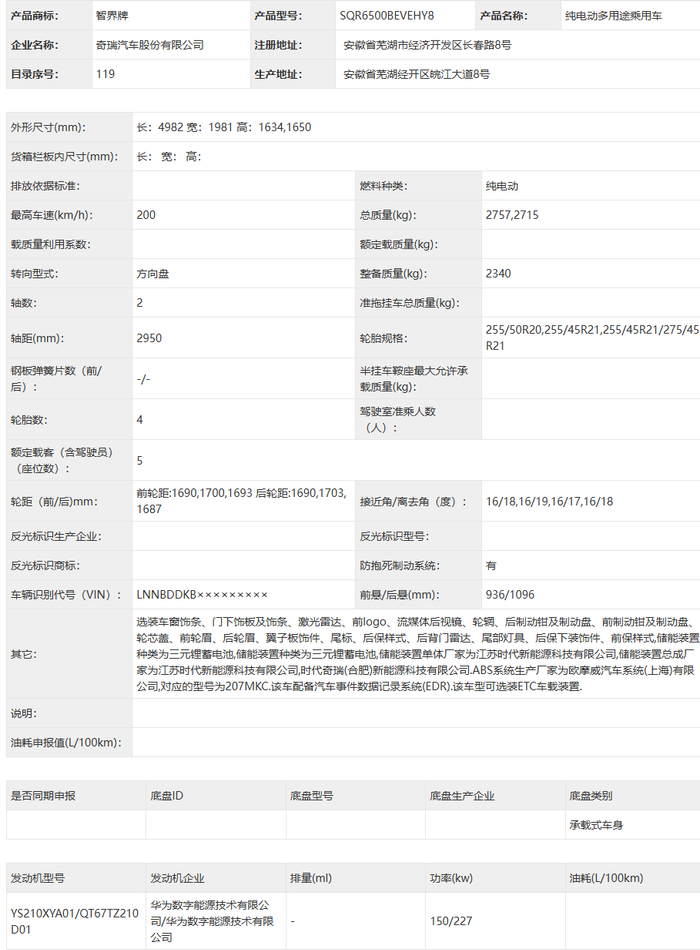
Task: Click total mass value 2757,2715
Action: point(512,215)
